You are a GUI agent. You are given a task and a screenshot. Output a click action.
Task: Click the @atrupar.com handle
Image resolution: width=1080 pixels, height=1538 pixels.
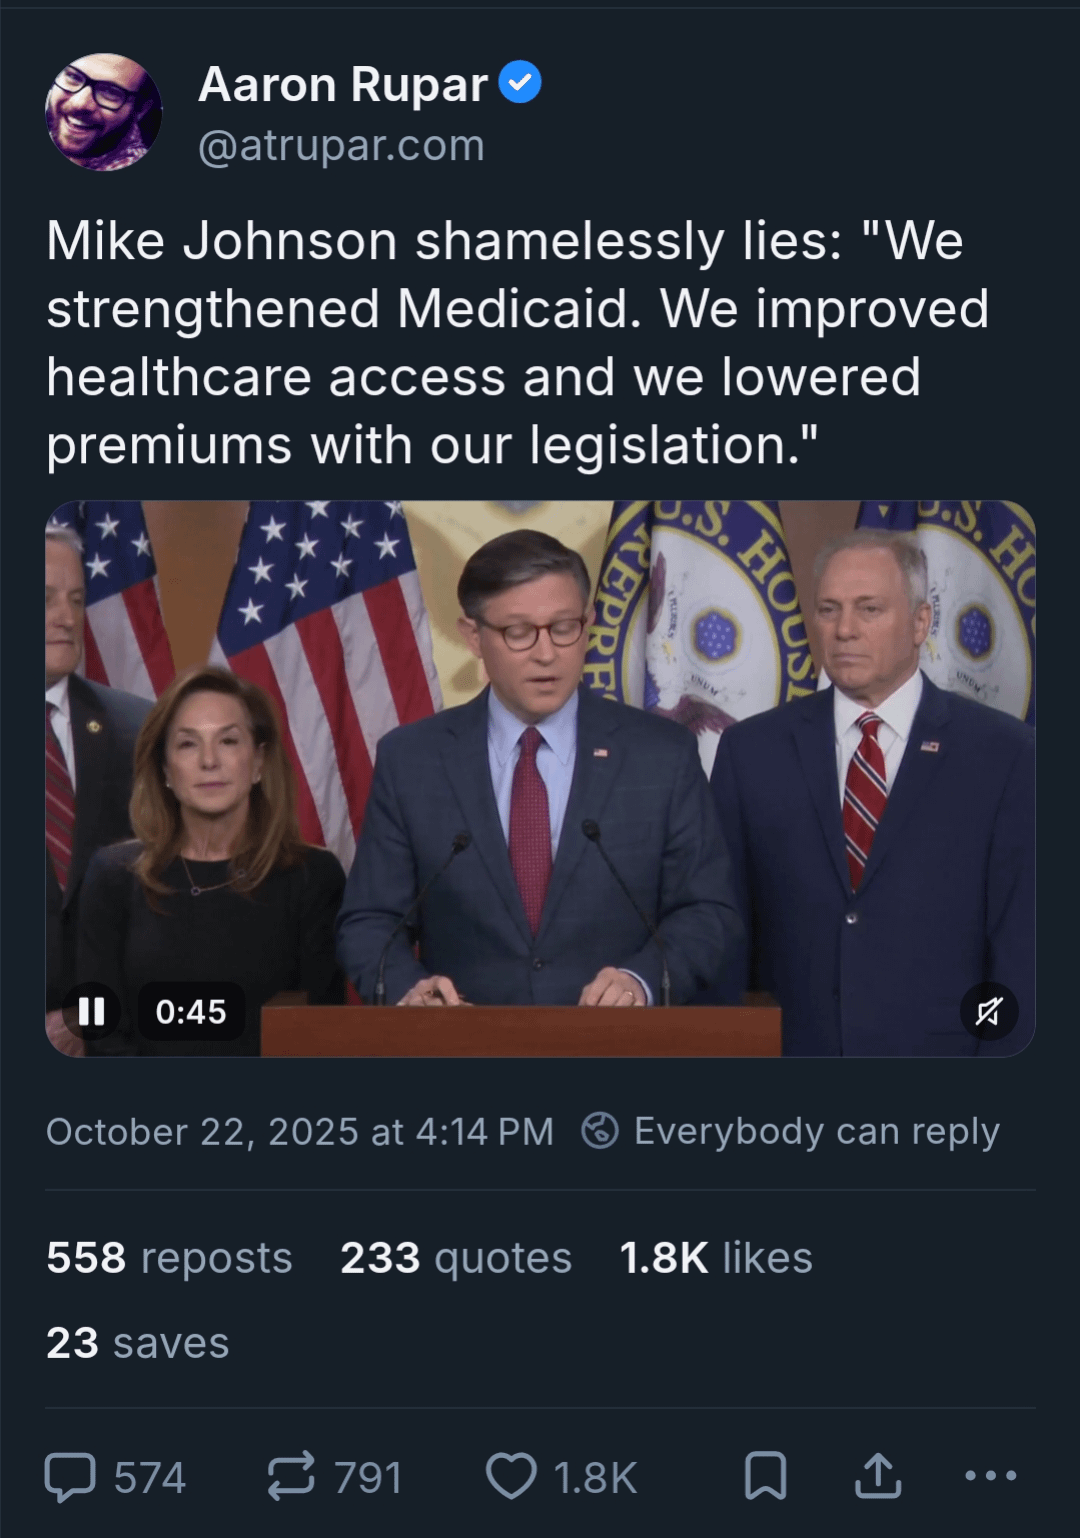click(x=341, y=146)
